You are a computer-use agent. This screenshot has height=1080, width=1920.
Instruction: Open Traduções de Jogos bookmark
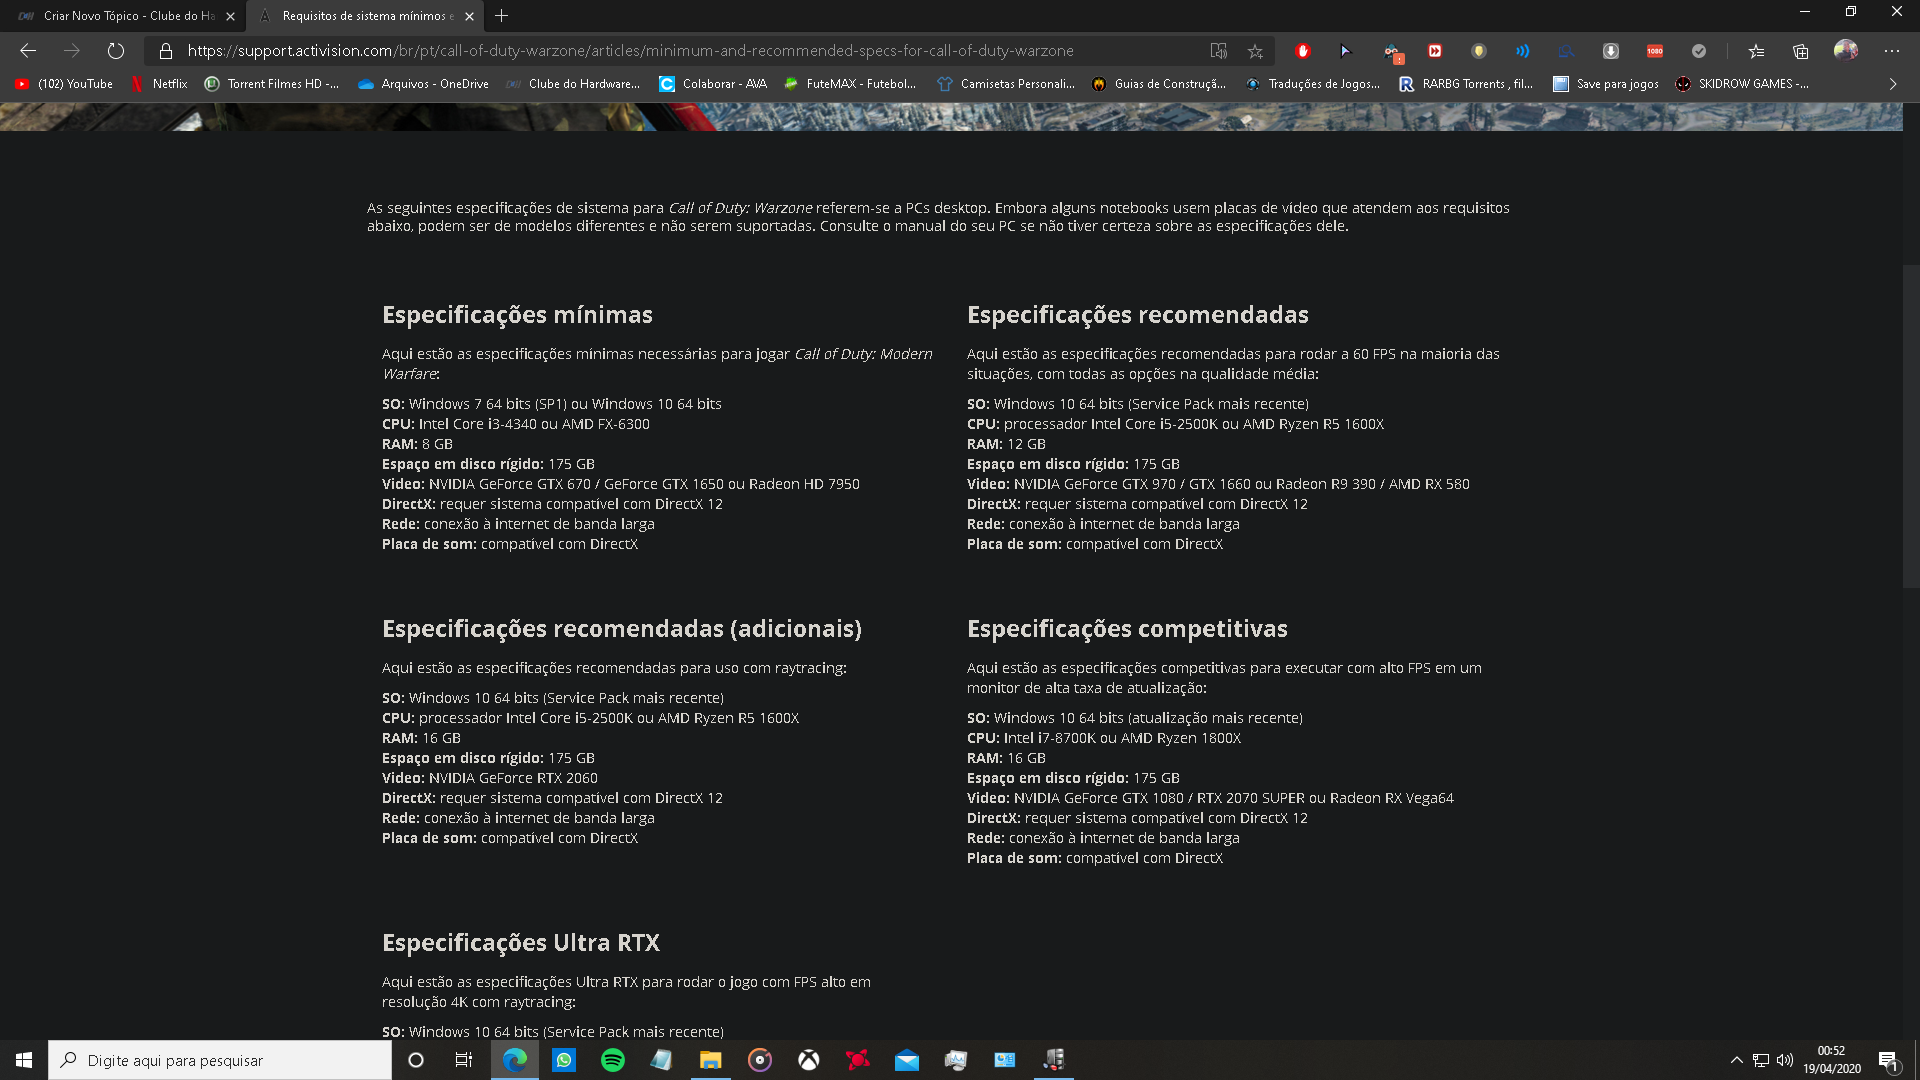pyautogui.click(x=1313, y=84)
